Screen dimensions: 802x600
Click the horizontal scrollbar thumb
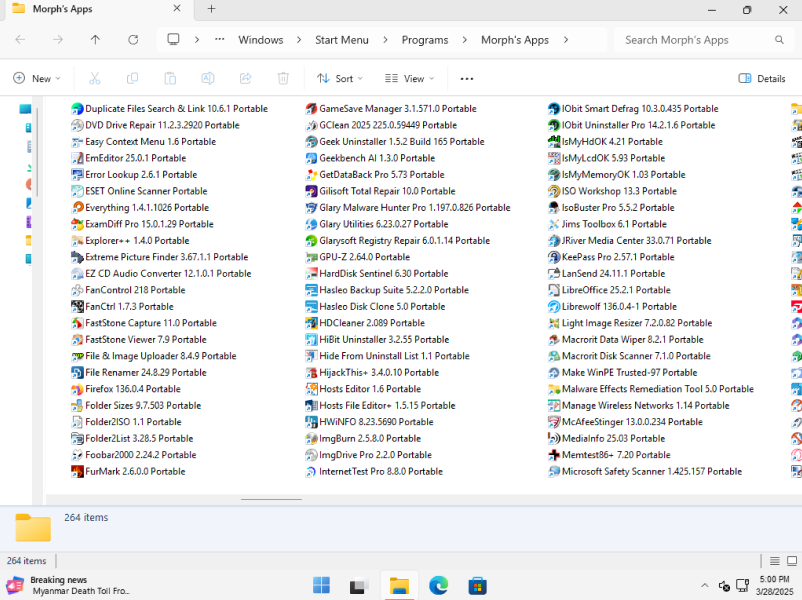click(x=271, y=499)
